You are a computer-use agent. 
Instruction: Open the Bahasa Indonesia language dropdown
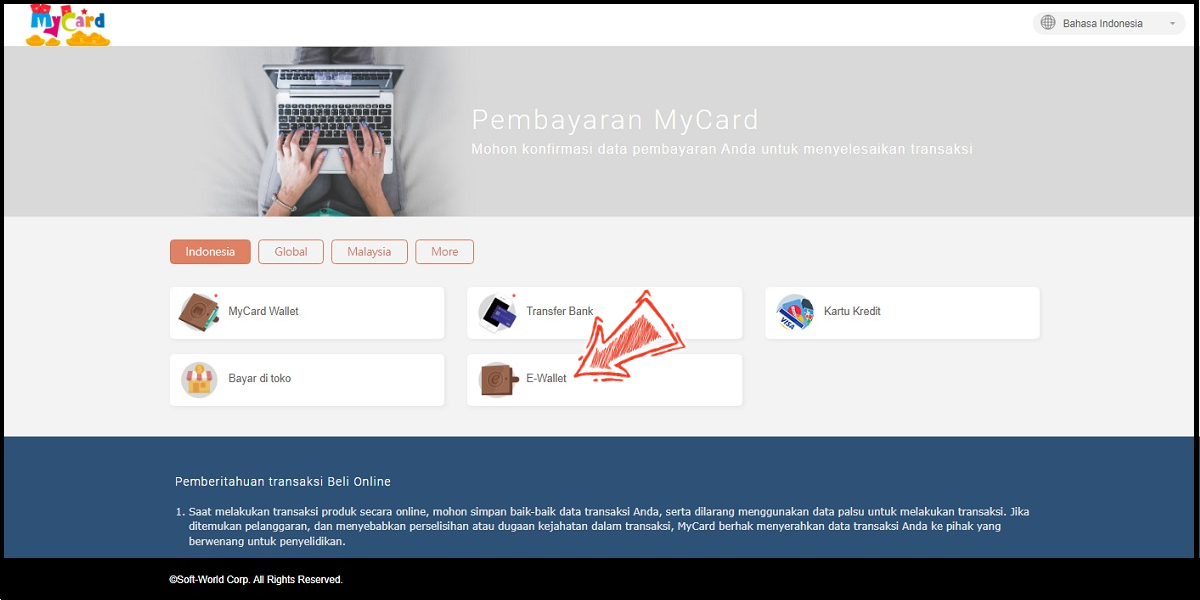click(x=1109, y=23)
